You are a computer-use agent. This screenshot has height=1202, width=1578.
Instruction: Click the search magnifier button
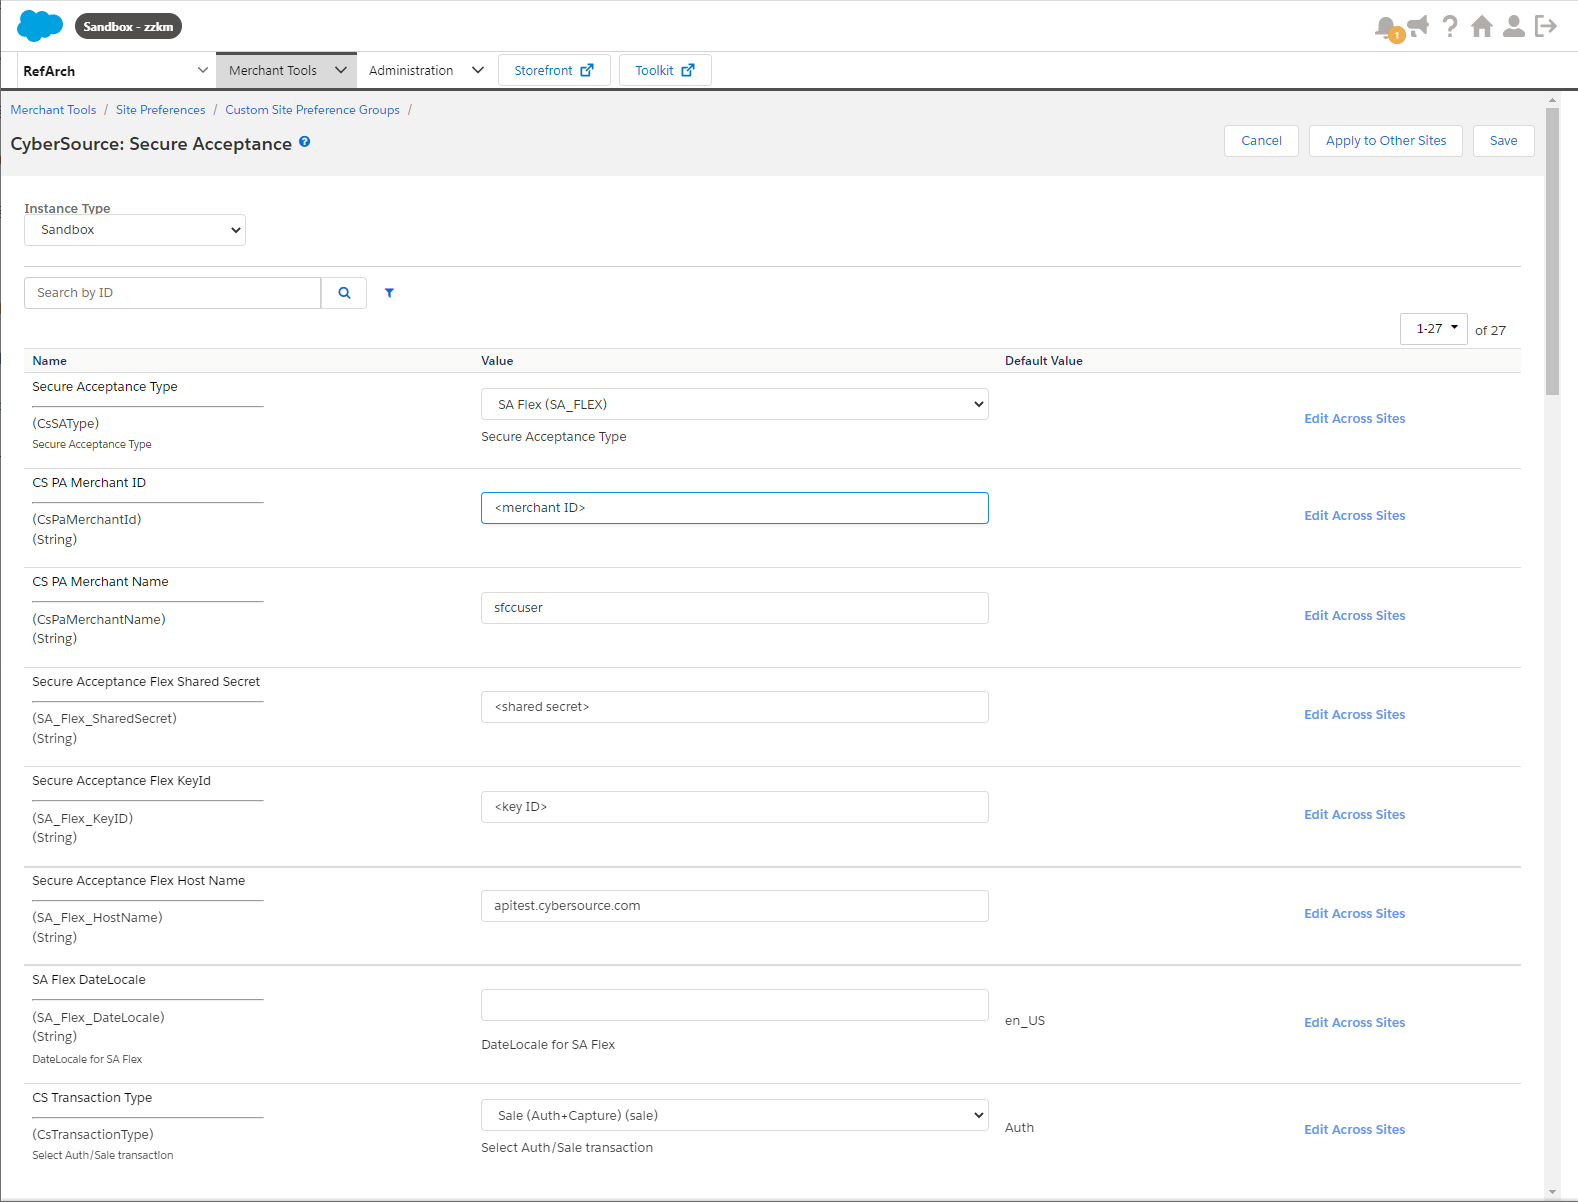pyautogui.click(x=344, y=293)
